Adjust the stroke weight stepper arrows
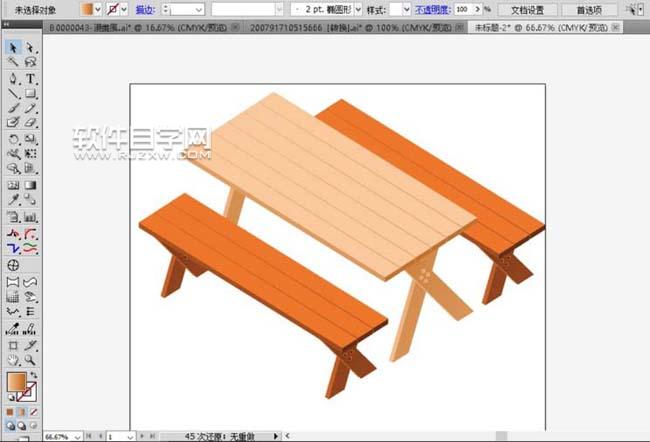 166,9
